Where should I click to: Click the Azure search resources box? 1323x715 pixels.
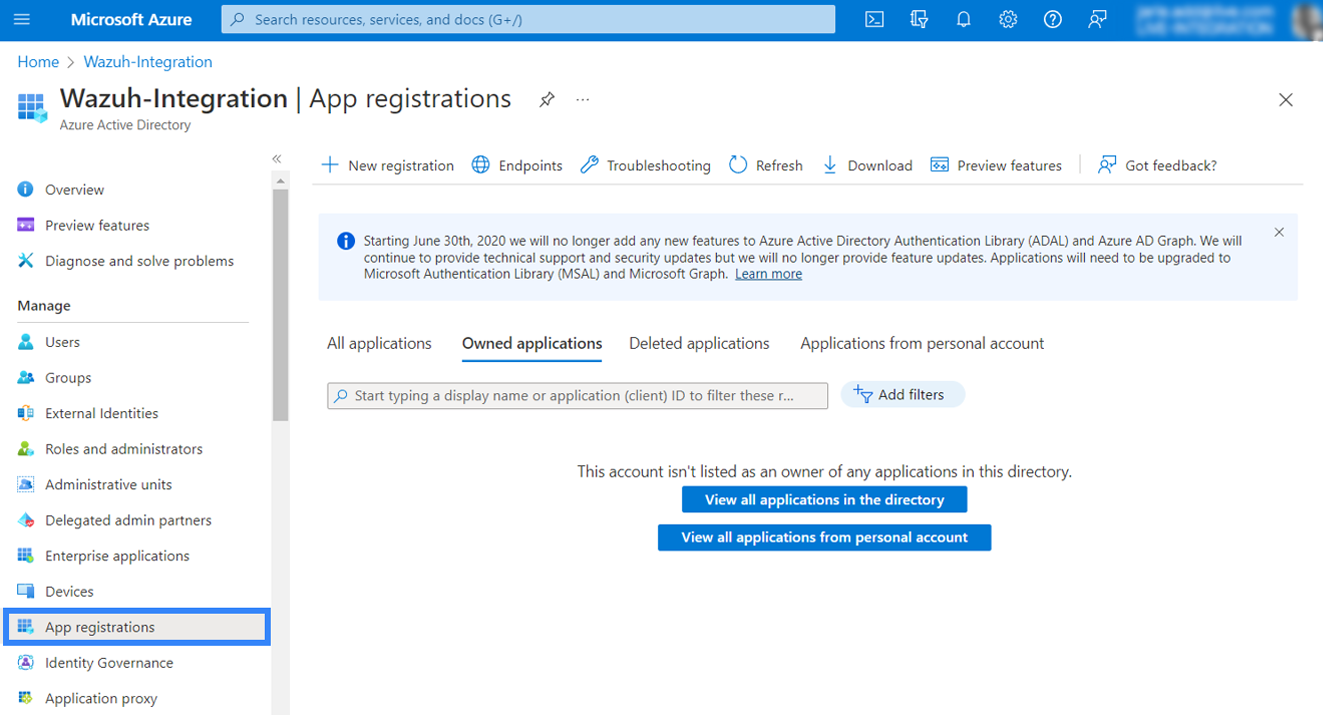click(x=528, y=19)
